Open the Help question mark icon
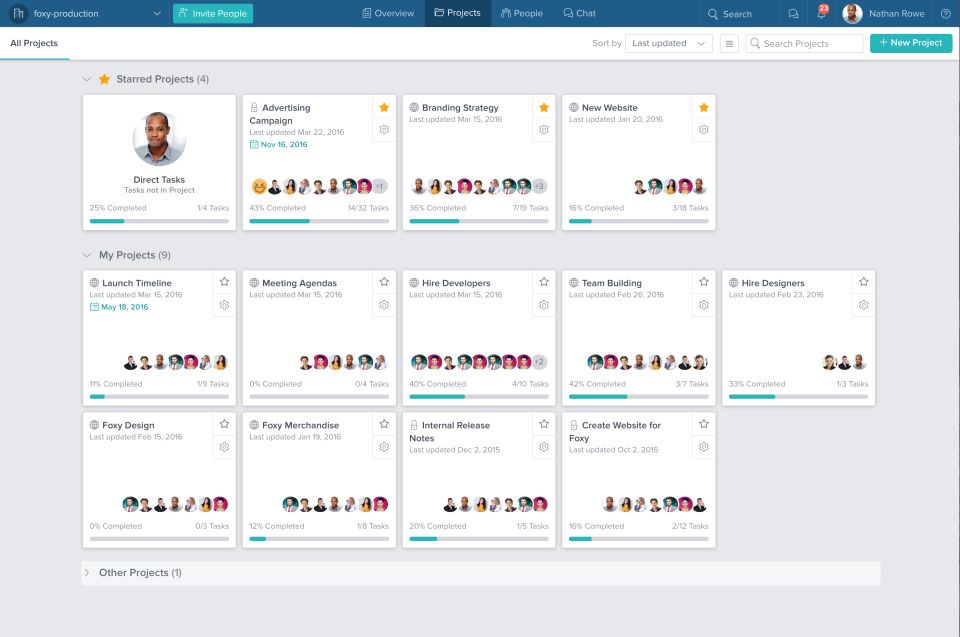This screenshot has width=960, height=637. [945, 13]
